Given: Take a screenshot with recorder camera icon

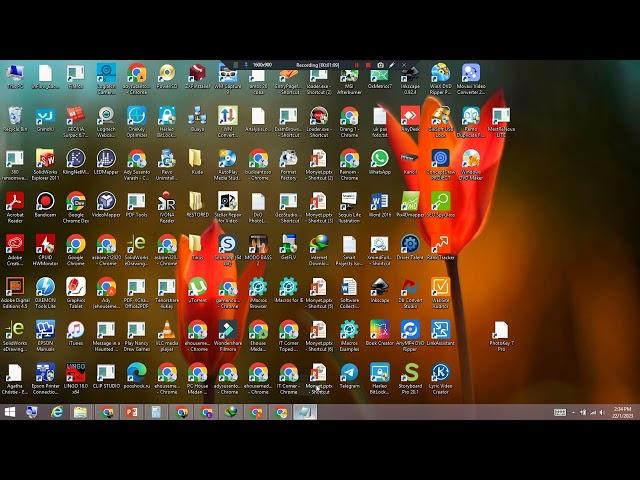Looking at the screenshot, I should click(x=380, y=65).
